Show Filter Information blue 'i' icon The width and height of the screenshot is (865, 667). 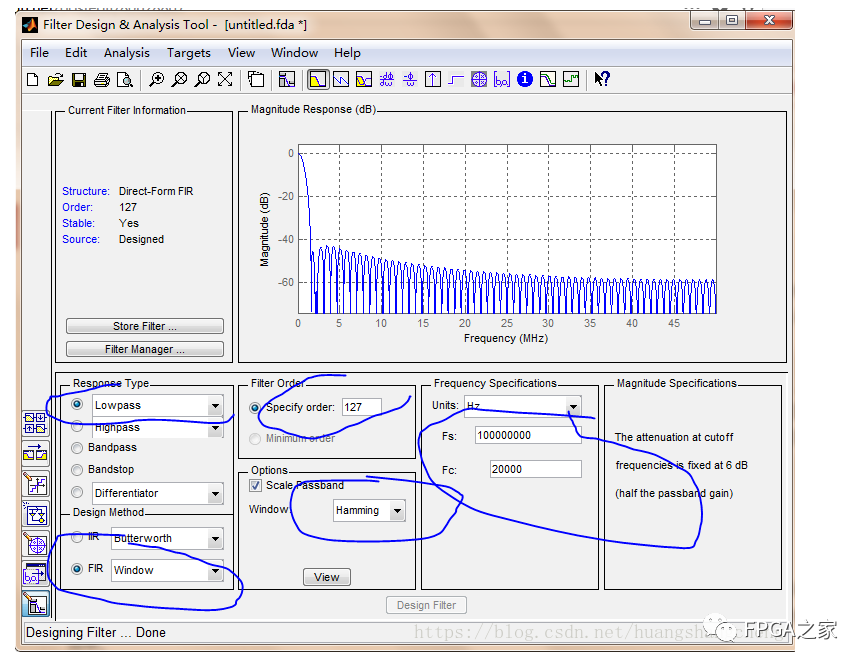click(525, 80)
